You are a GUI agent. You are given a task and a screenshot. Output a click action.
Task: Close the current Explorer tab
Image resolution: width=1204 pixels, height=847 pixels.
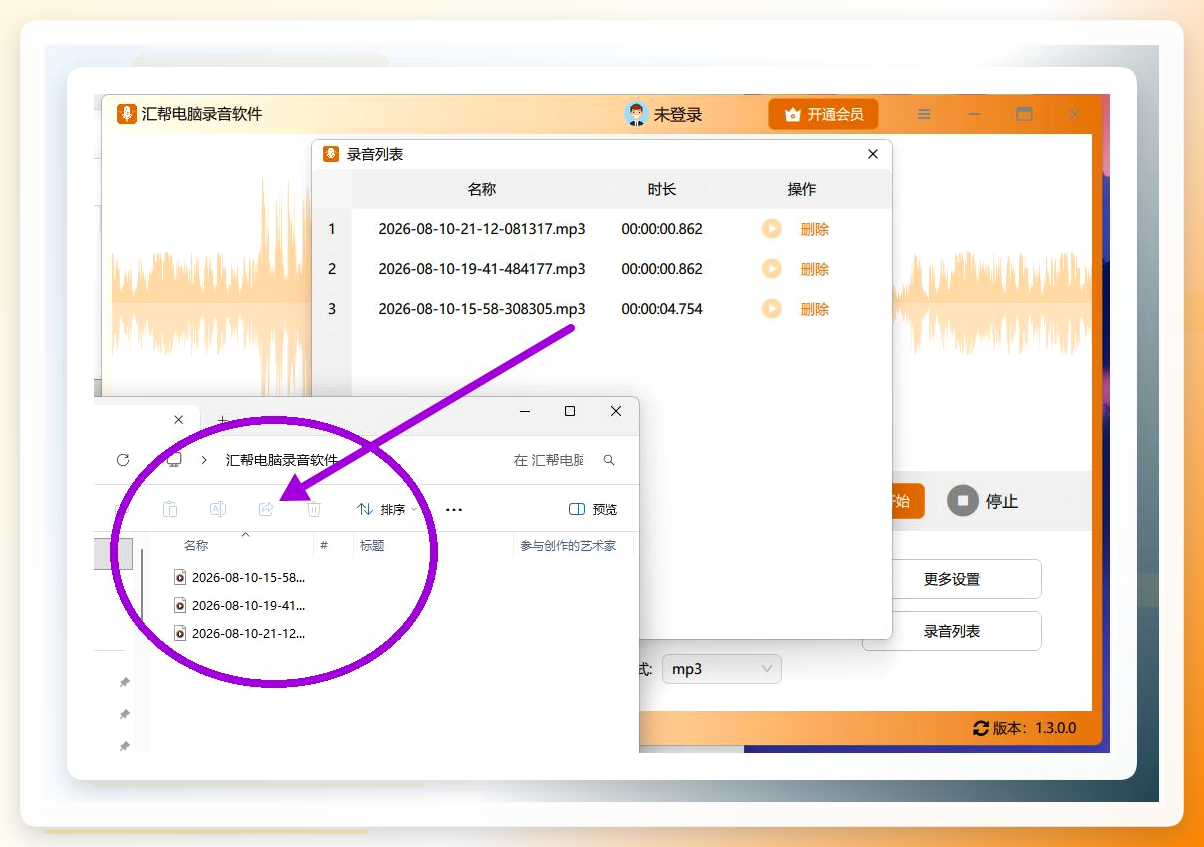(179, 420)
